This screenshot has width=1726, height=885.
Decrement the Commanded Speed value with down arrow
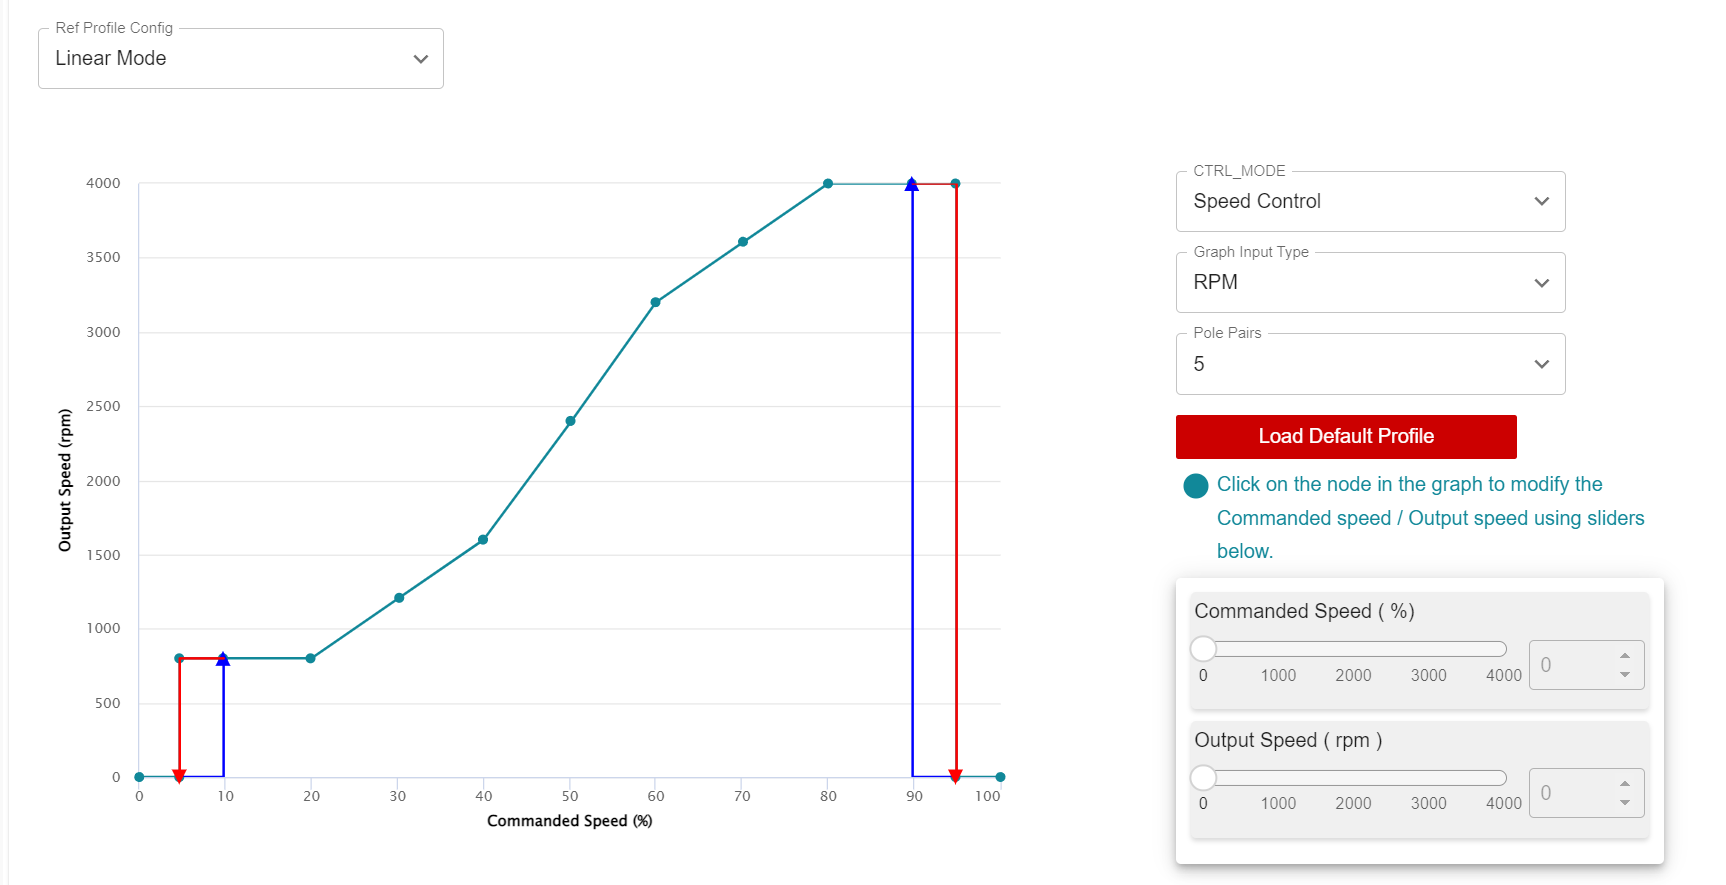pos(1625,675)
